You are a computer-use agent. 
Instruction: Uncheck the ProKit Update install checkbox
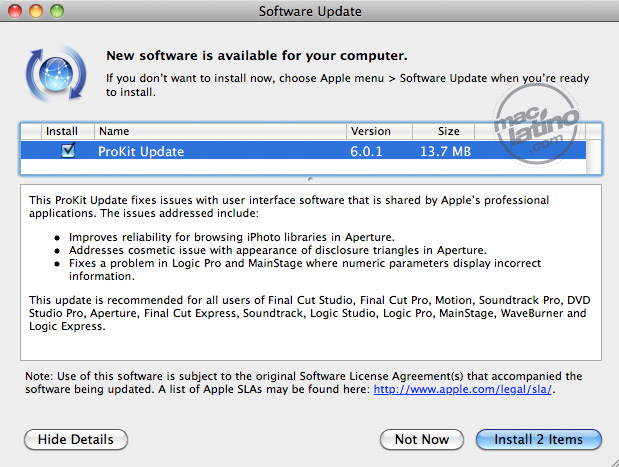[x=68, y=150]
